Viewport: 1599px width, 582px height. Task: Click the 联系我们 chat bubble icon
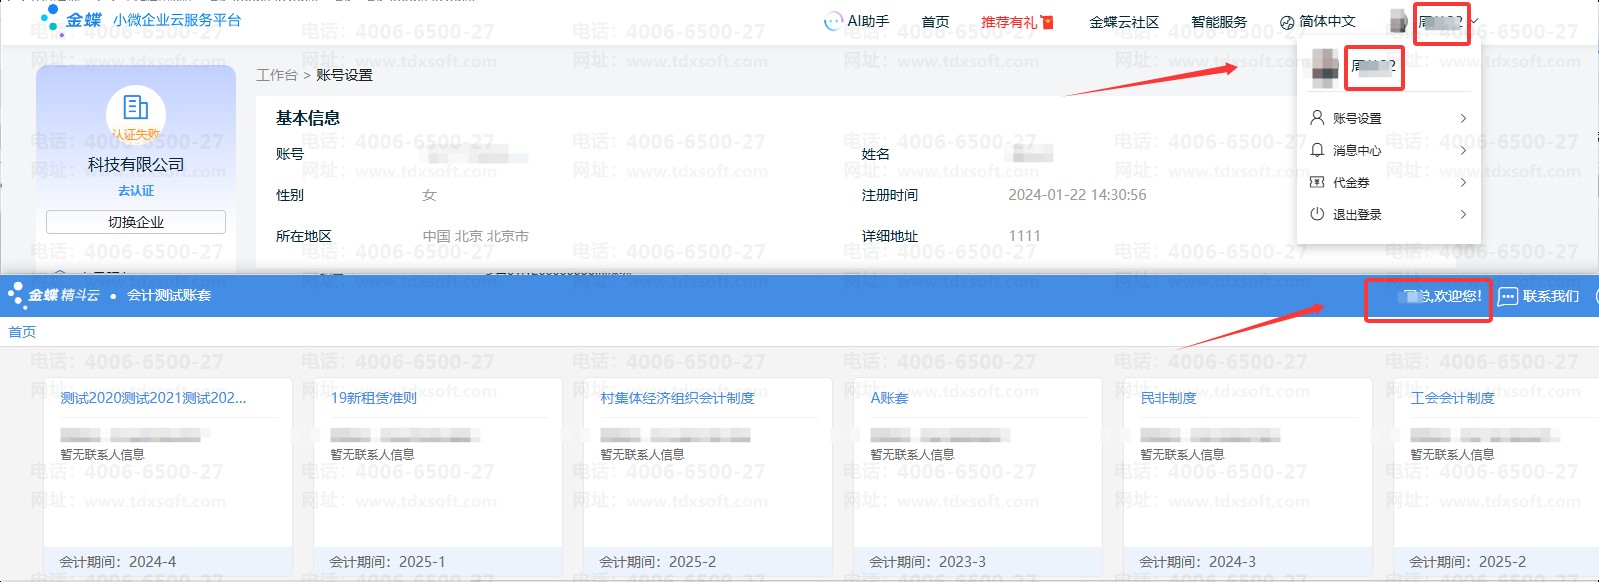[1507, 296]
